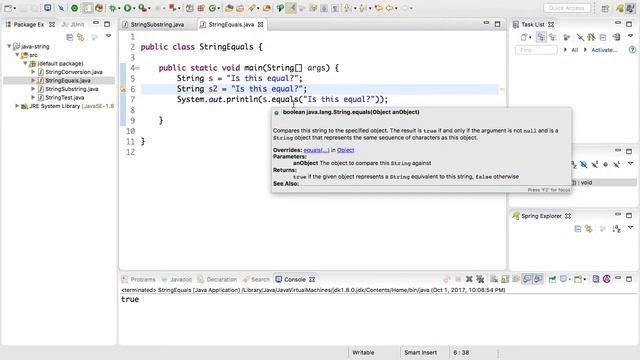The width and height of the screenshot is (640, 360).
Task: Toggle Categorized view in Task List
Action: coord(541,38)
